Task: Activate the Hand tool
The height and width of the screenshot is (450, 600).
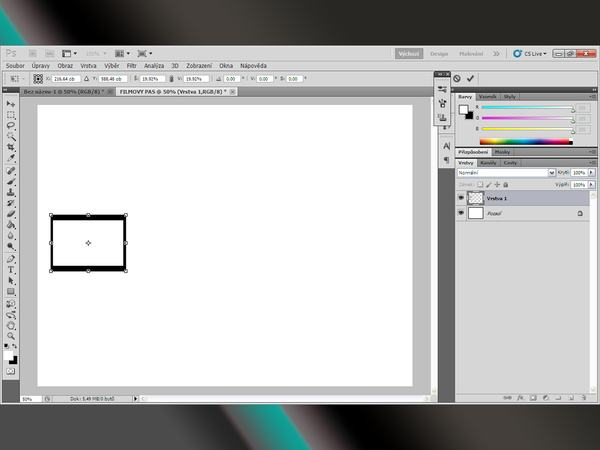Action: pos(11,324)
